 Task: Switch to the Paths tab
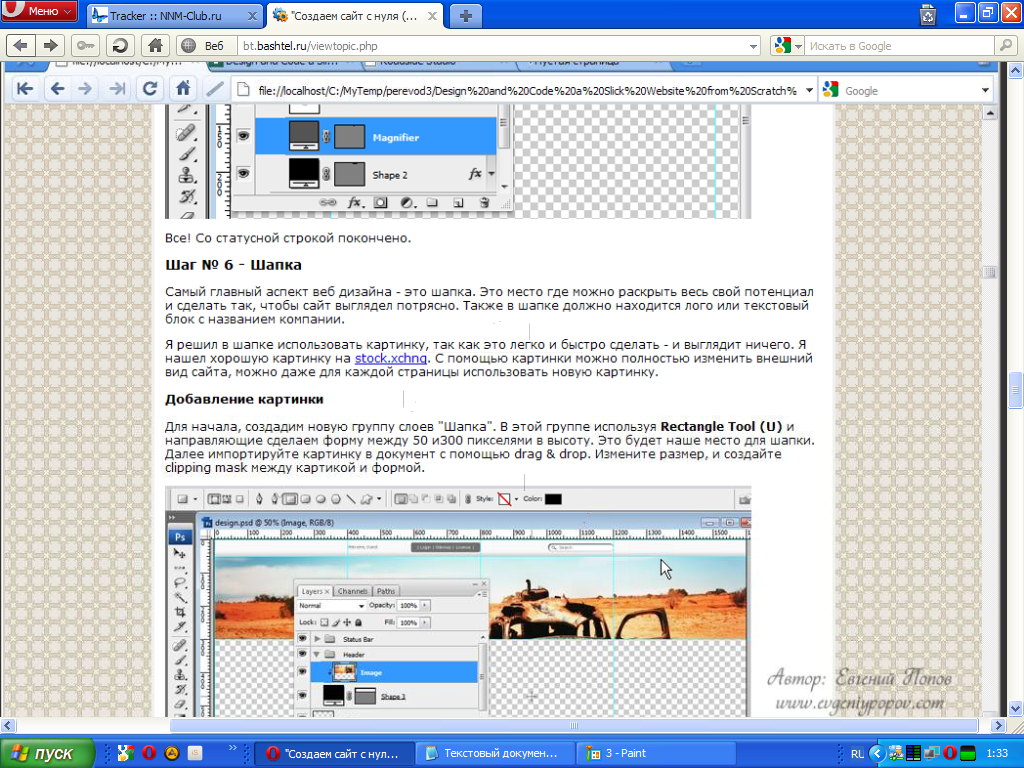(x=386, y=591)
